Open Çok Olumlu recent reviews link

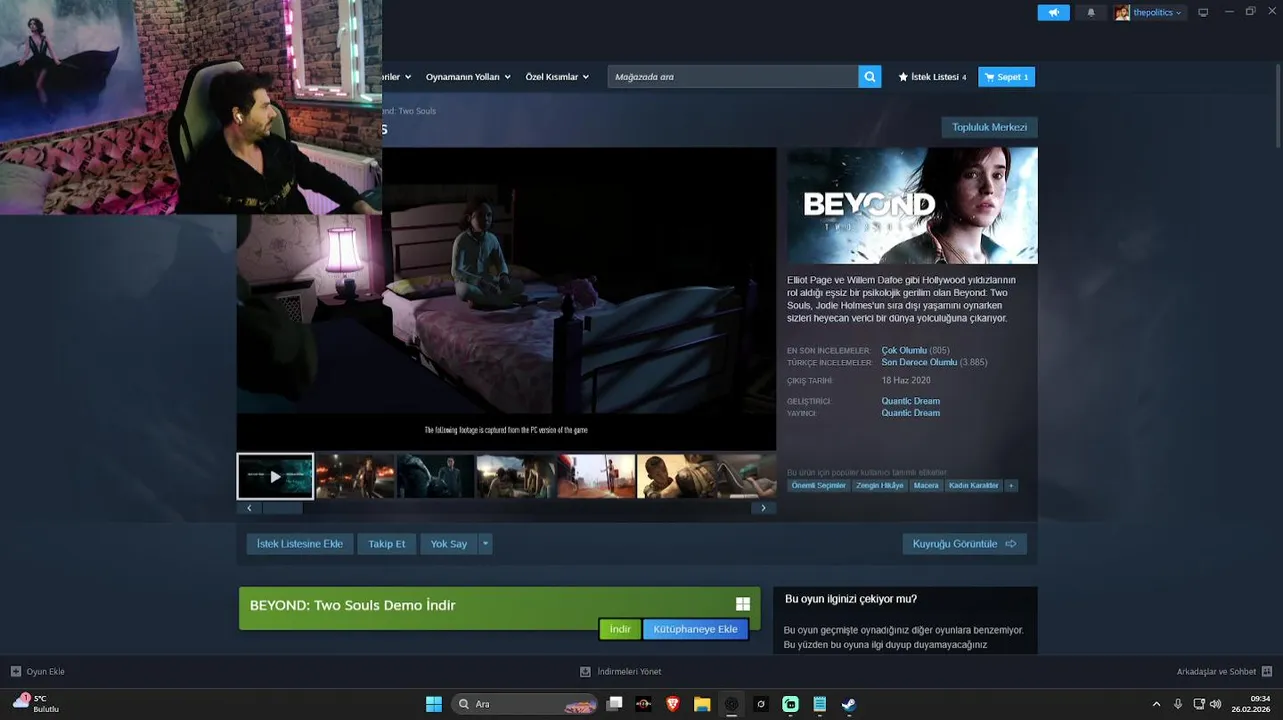904,351
